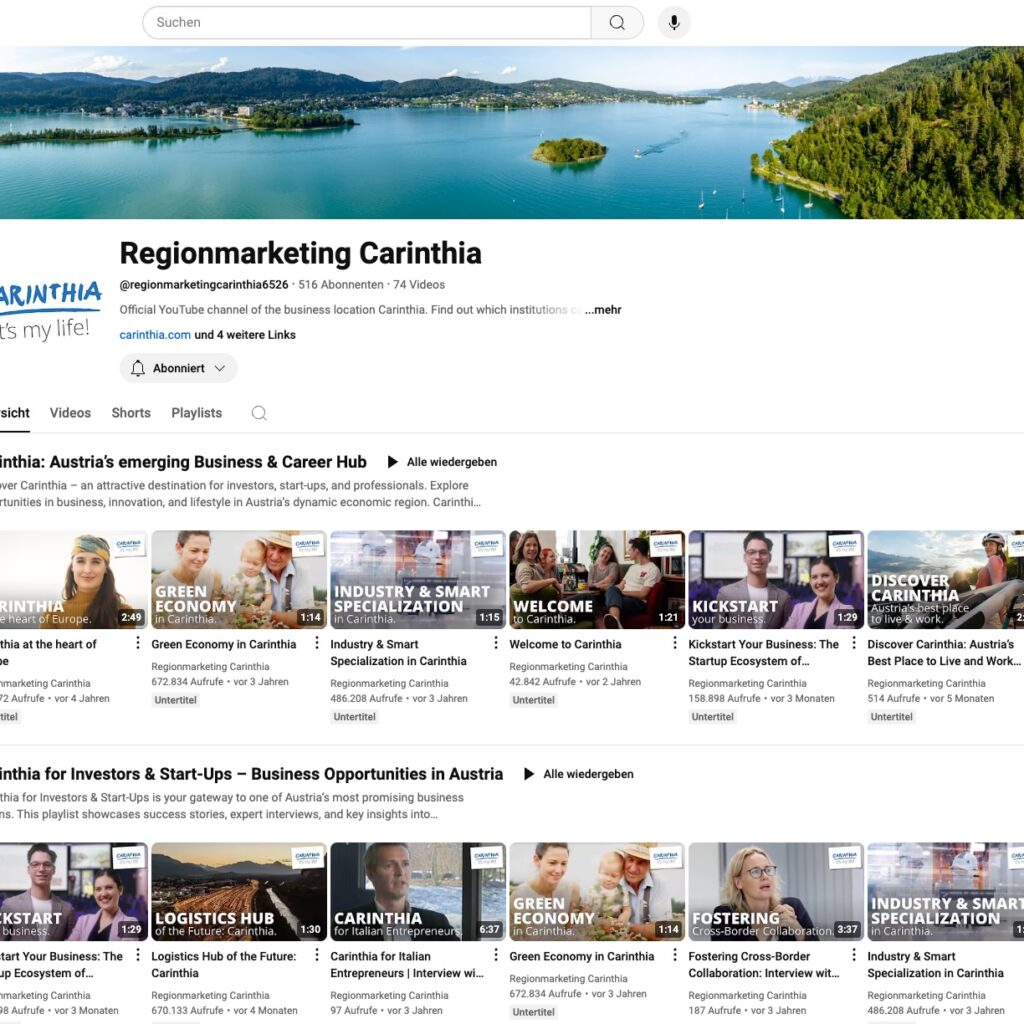Play all in Investors & Start-Ups playlist

579,774
